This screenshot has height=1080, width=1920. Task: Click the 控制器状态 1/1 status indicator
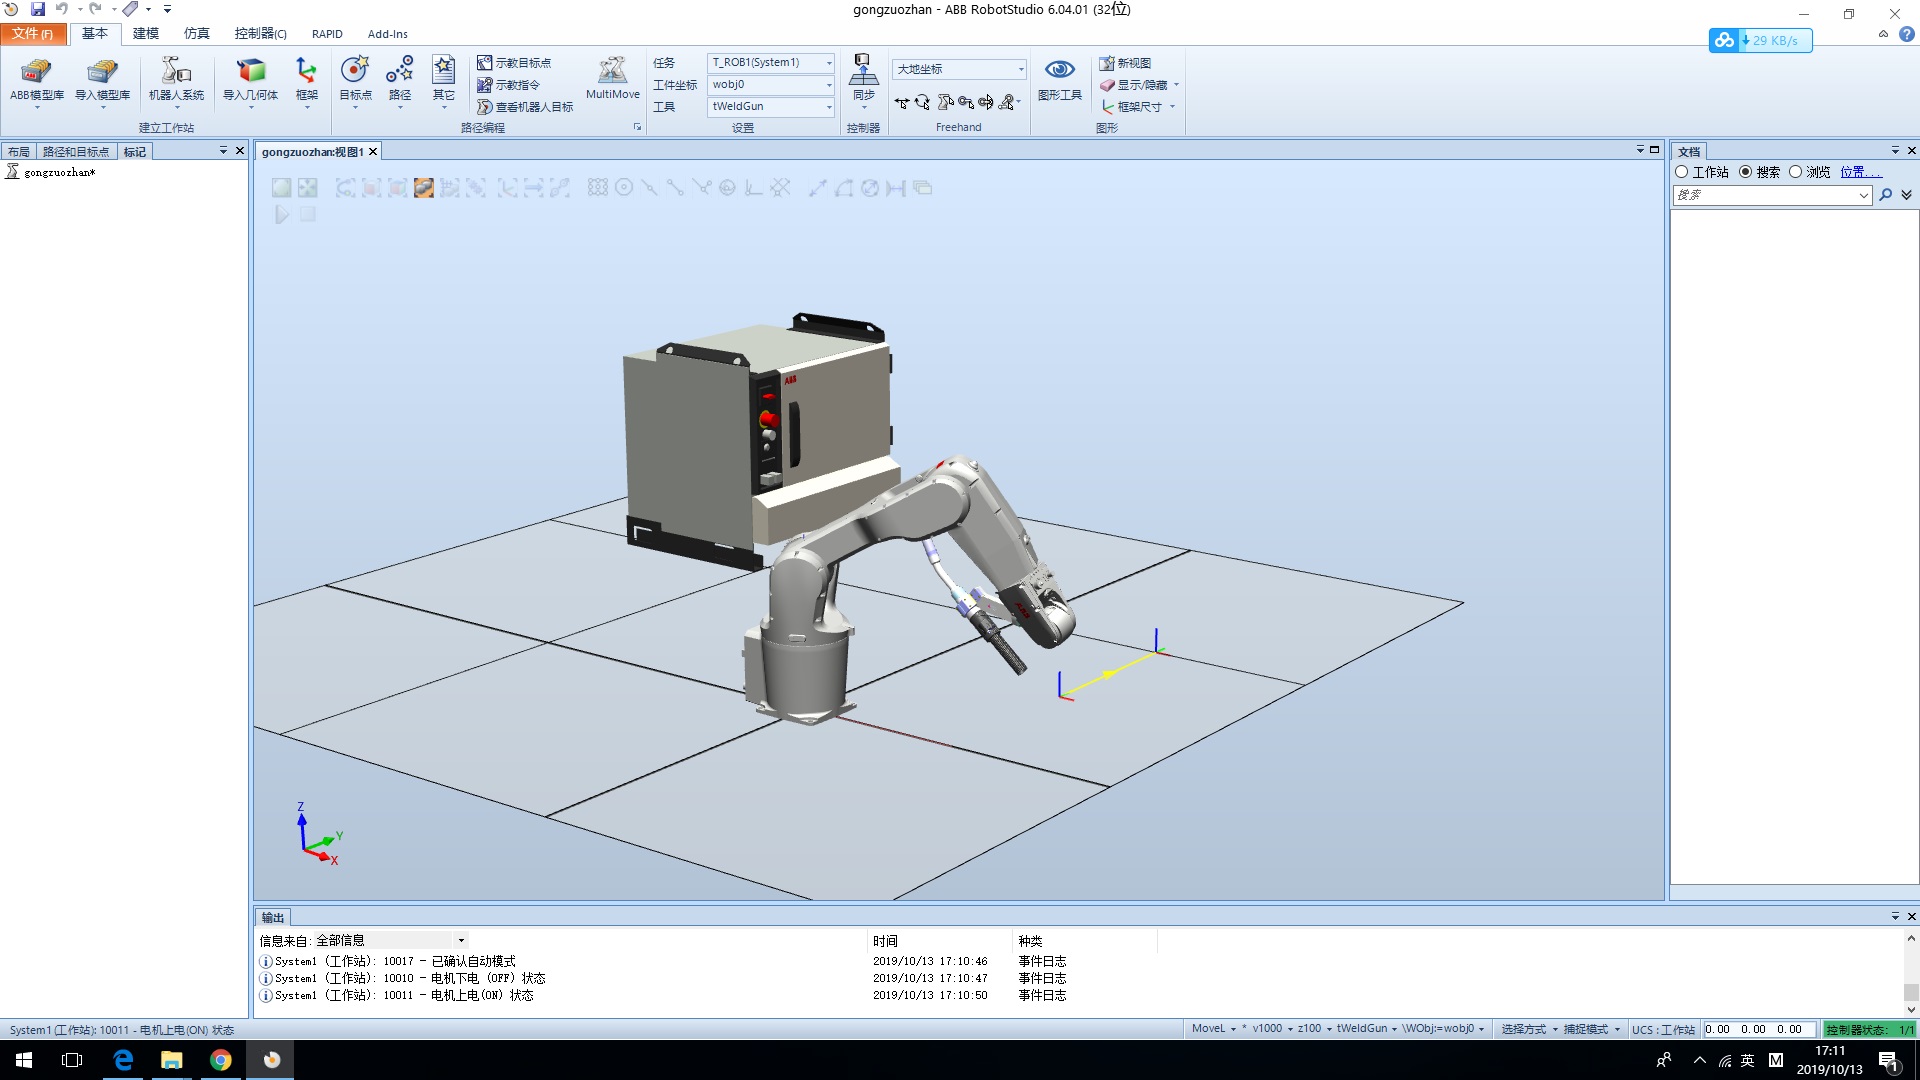[1869, 1029]
